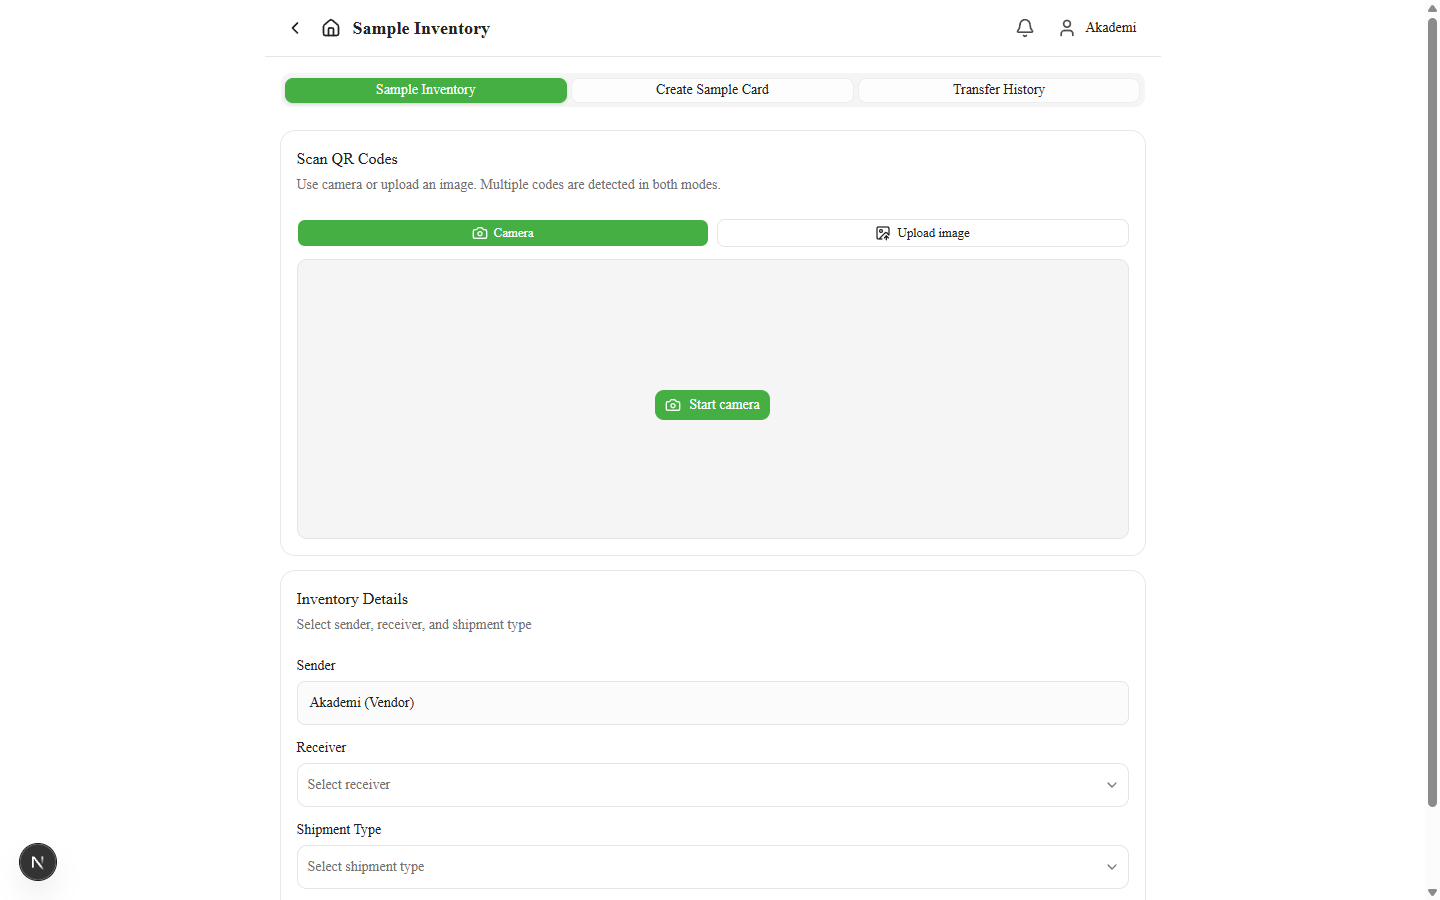Click the Sample Inventory page title
This screenshot has width=1440, height=900.
(x=421, y=28)
